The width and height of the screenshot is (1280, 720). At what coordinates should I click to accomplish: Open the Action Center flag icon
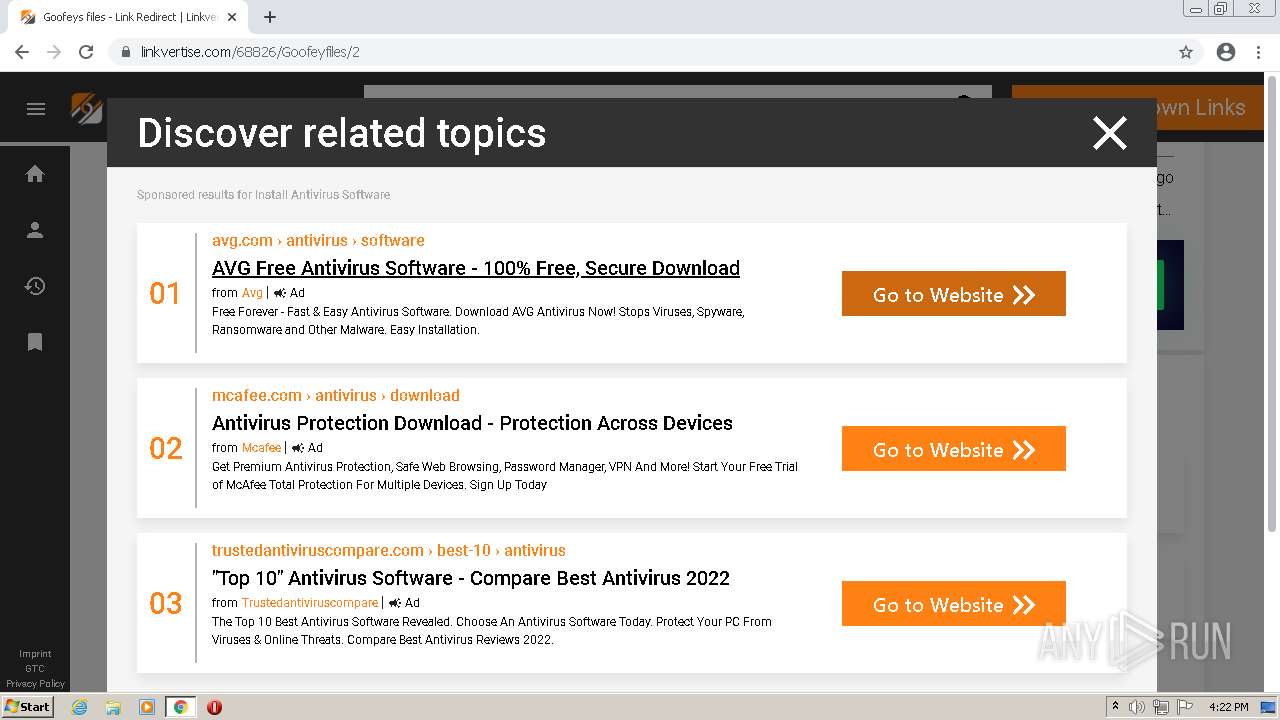1183,707
